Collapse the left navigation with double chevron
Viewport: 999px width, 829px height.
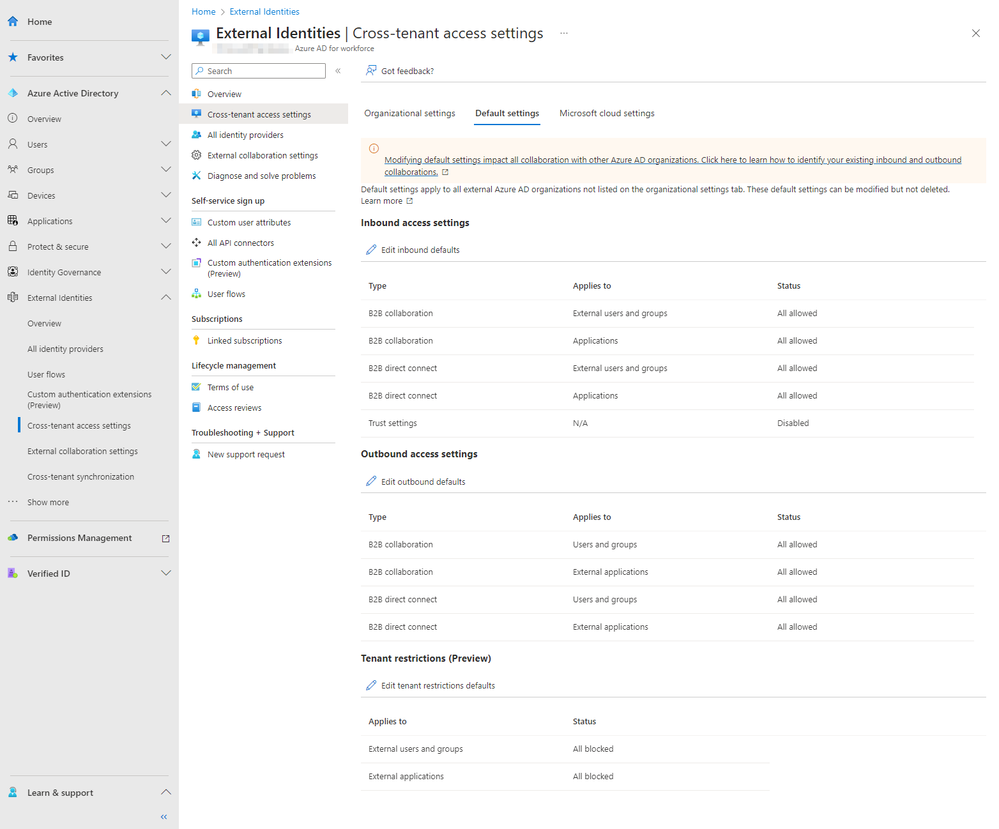164,817
